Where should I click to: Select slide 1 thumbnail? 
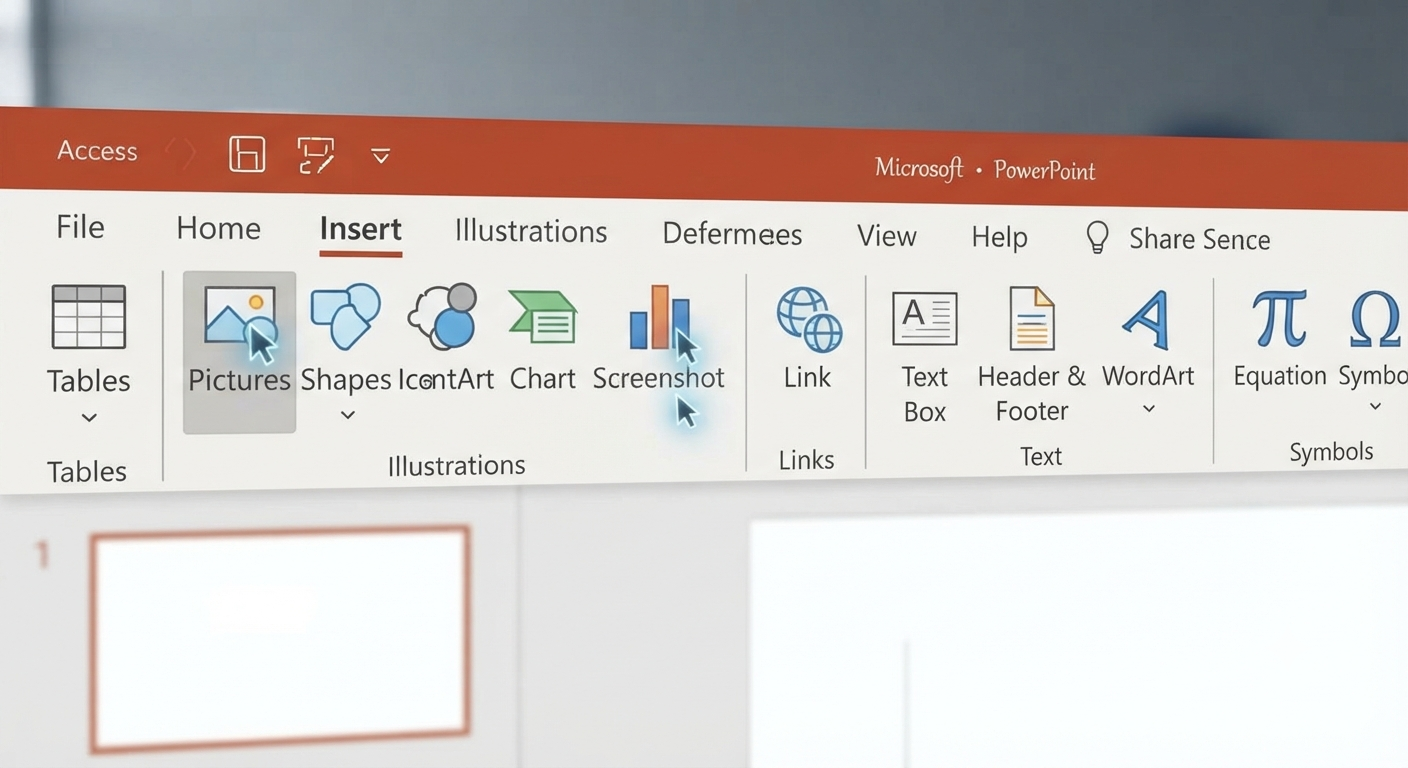click(280, 640)
